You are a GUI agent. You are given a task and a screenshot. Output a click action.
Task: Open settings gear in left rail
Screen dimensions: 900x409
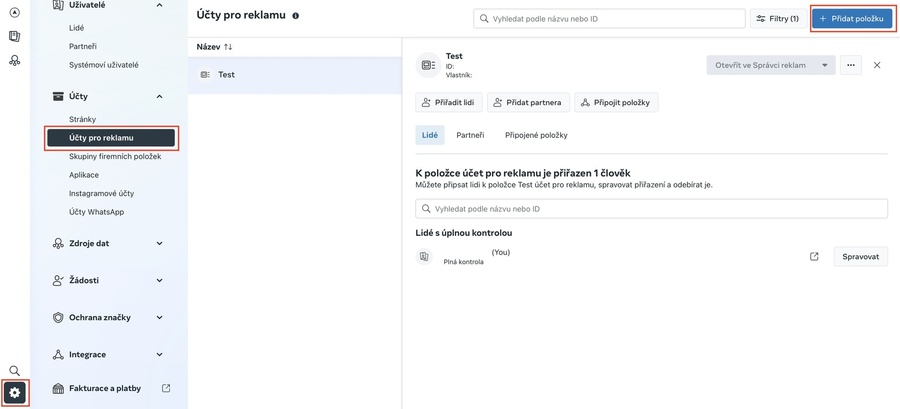pyautogui.click(x=14, y=392)
